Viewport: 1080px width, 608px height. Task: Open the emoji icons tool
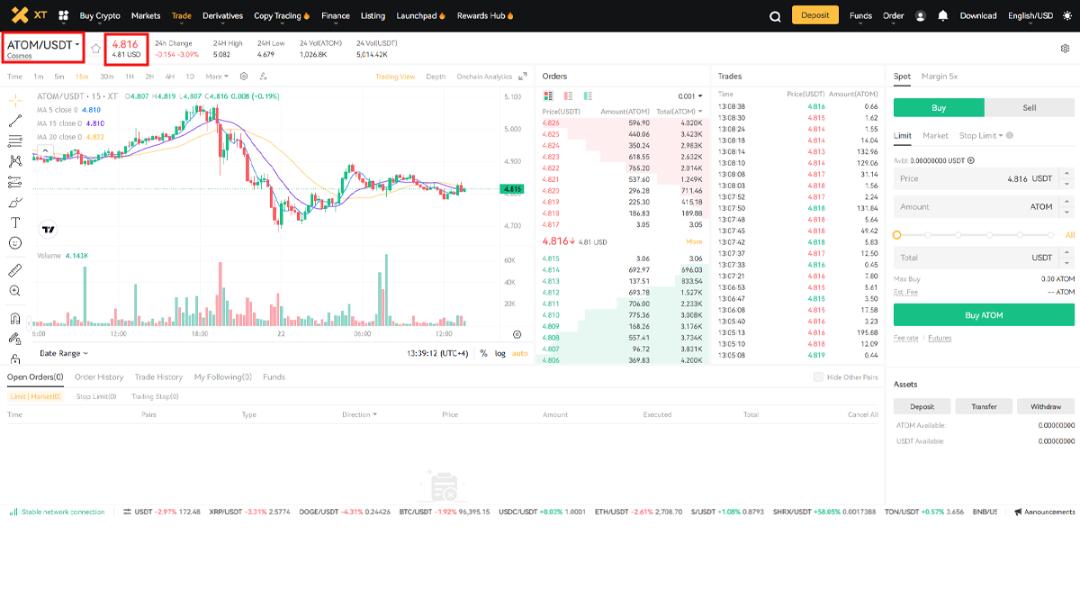click(15, 243)
